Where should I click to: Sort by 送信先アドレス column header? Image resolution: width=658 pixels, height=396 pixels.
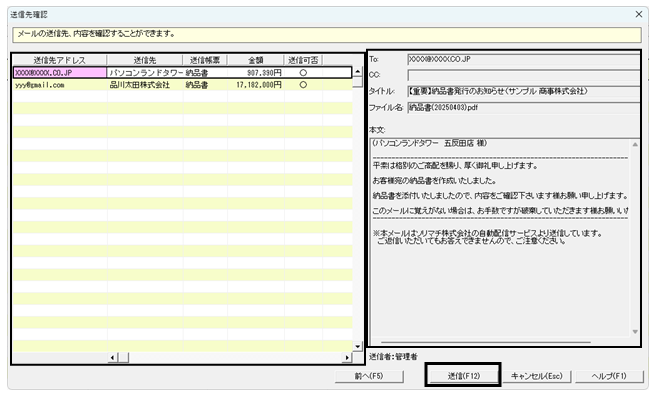pos(60,60)
